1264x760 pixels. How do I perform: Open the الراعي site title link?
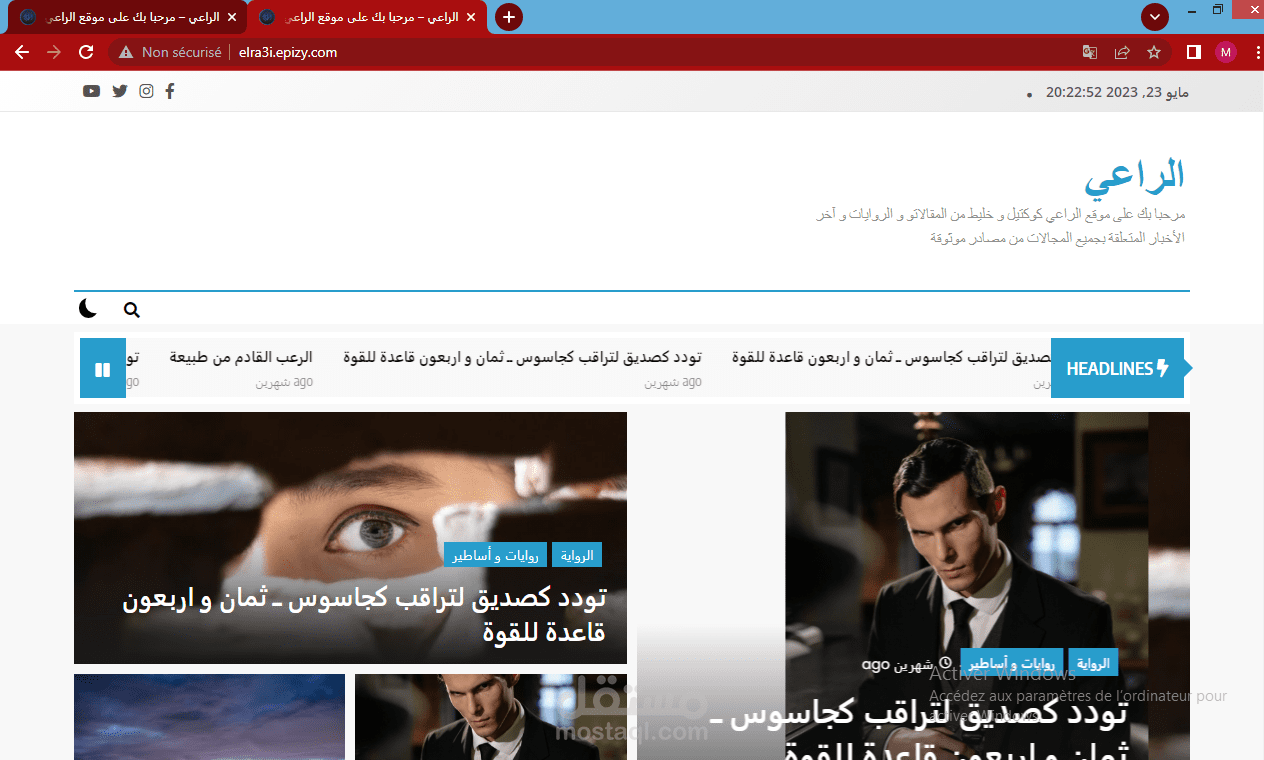pyautogui.click(x=1135, y=176)
